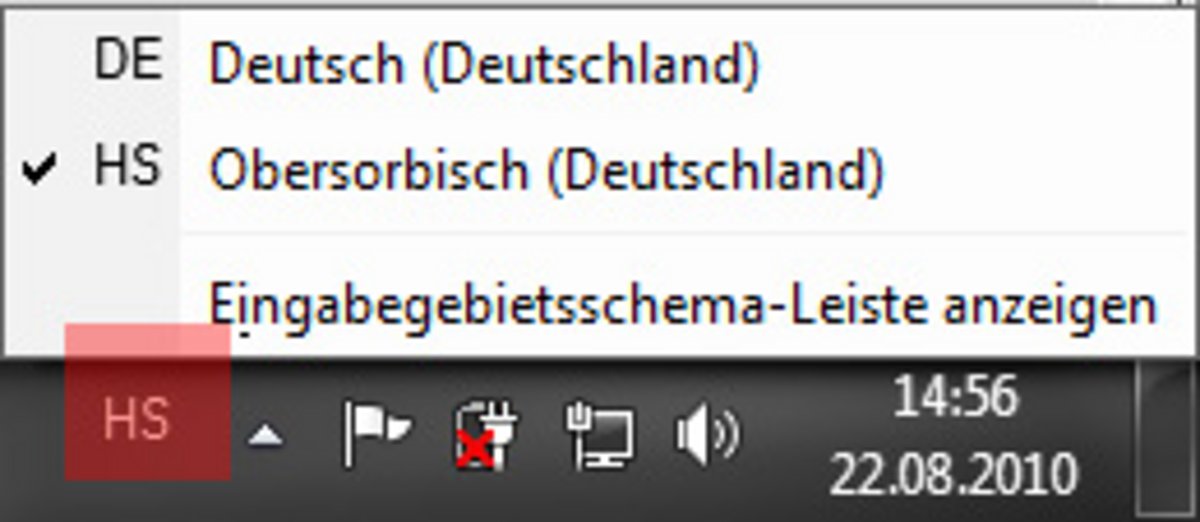Open the clock time 14:56 flyout
Screen dimensions: 1200x522
click(954, 398)
